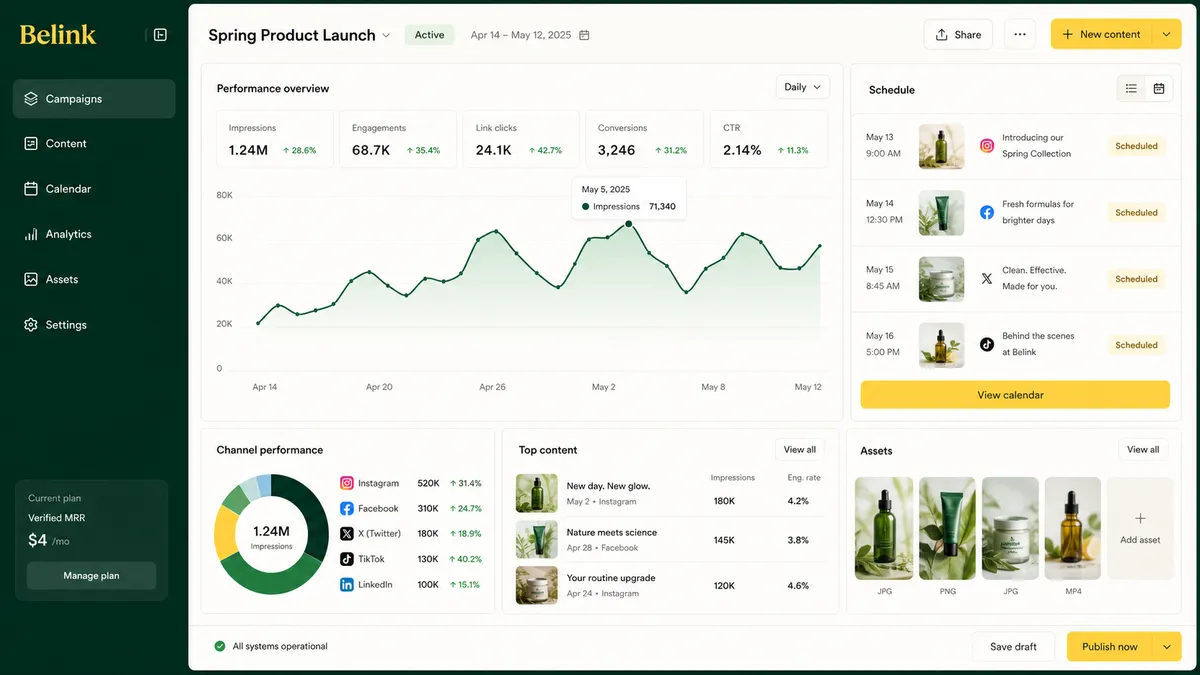Select the Conversions metric card

pyautogui.click(x=644, y=139)
